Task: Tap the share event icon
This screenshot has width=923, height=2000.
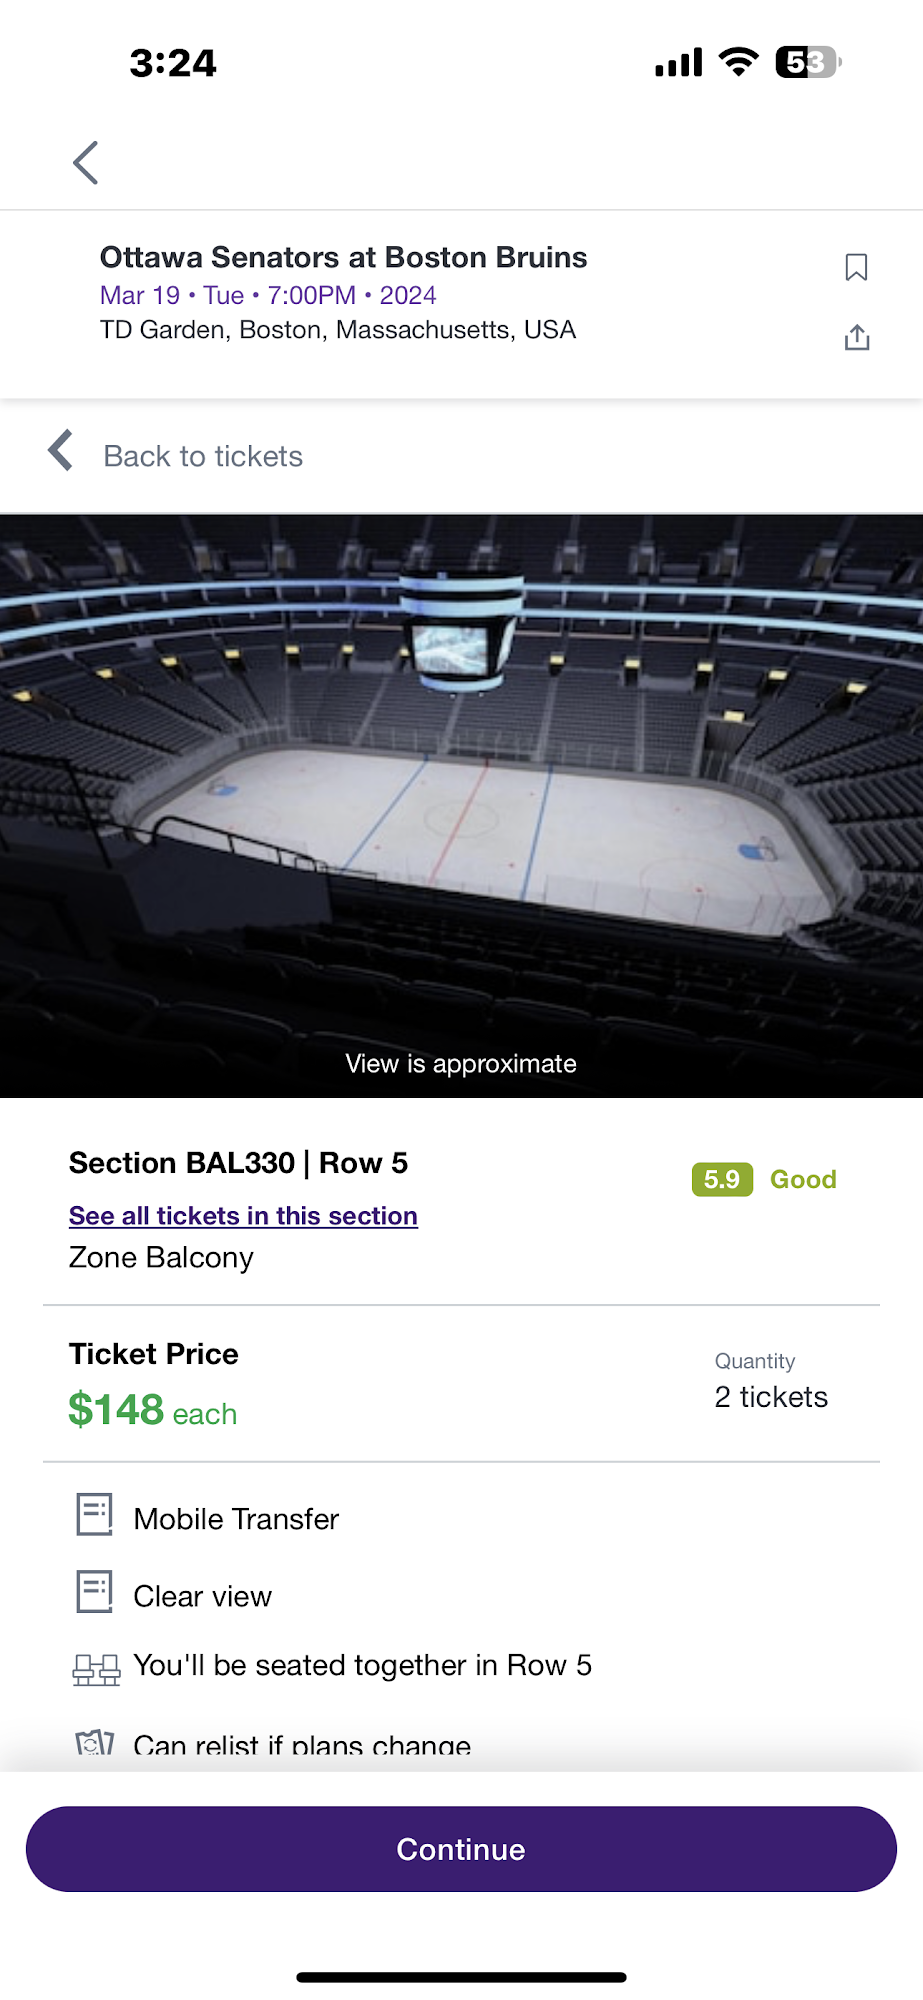Action: [857, 338]
